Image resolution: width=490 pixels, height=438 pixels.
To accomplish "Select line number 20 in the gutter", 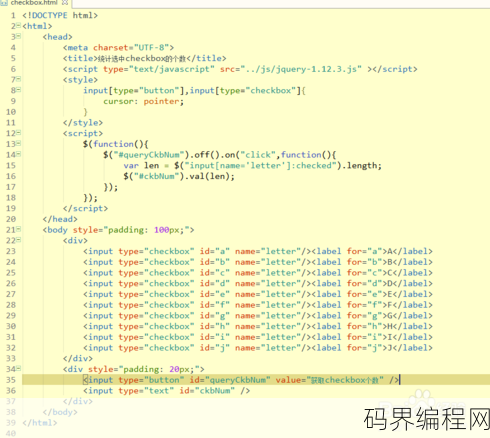I will tap(11, 219).
